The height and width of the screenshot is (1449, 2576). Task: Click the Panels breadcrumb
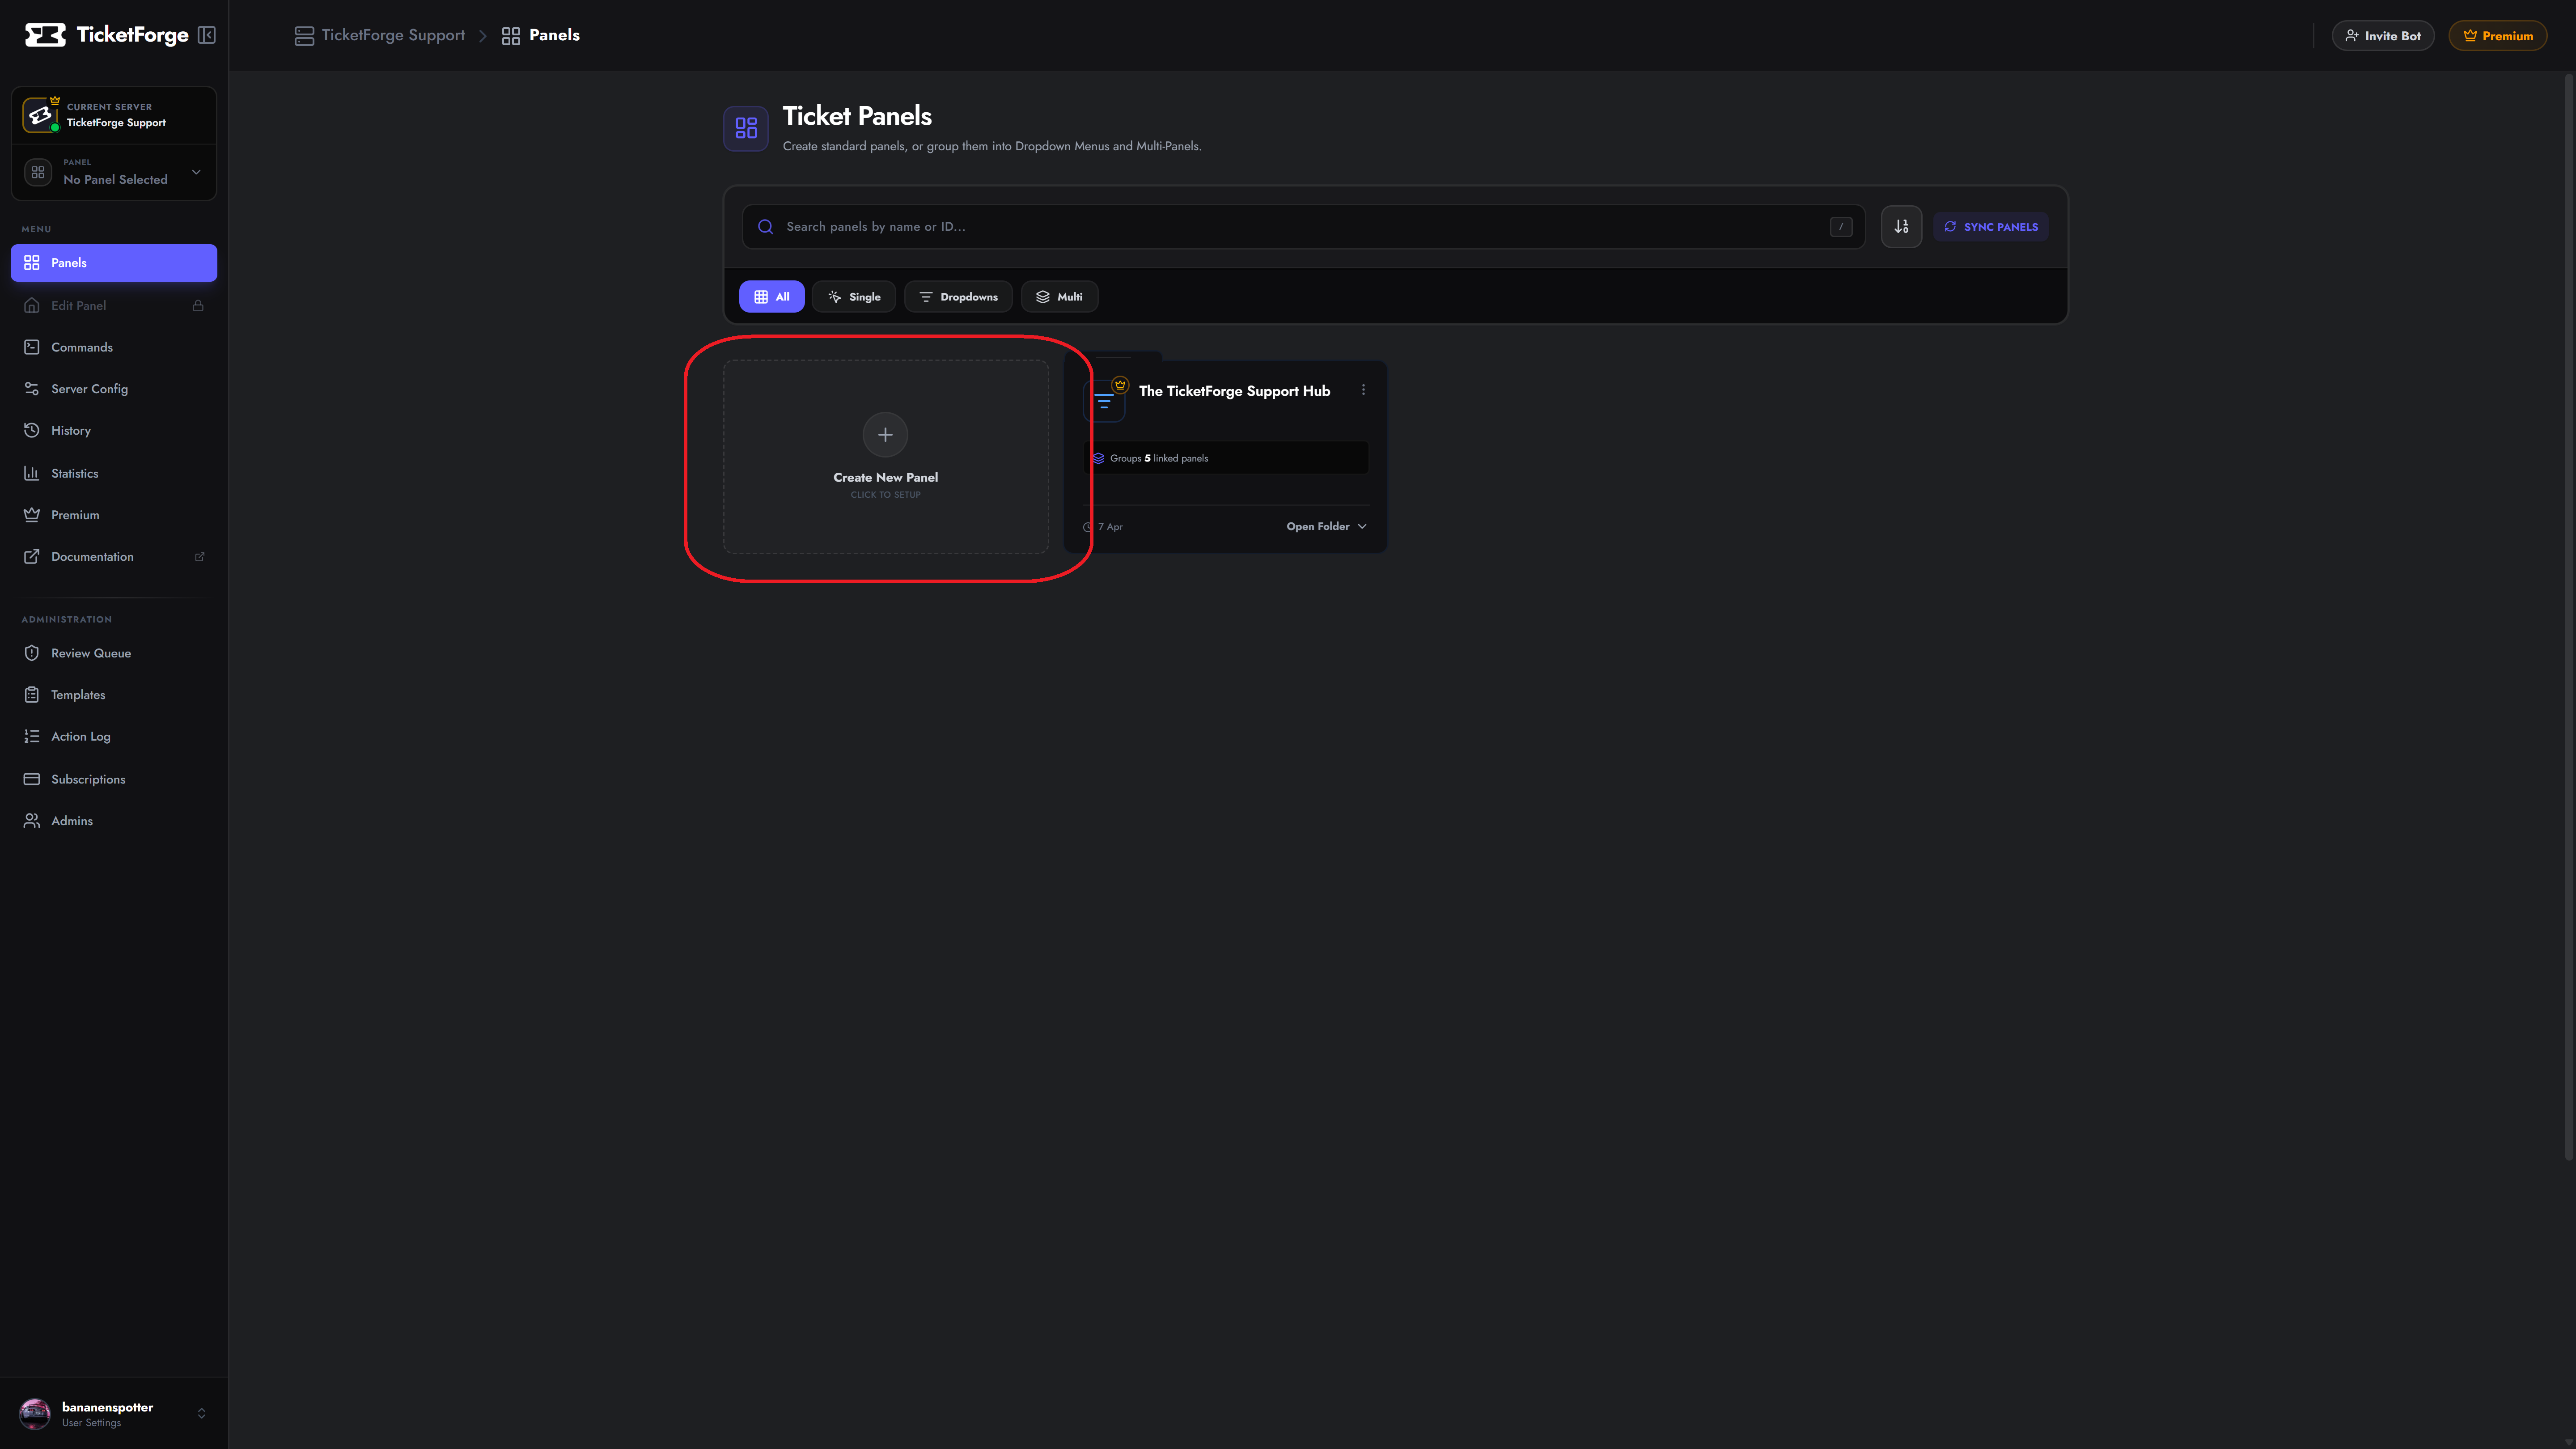[x=541, y=35]
